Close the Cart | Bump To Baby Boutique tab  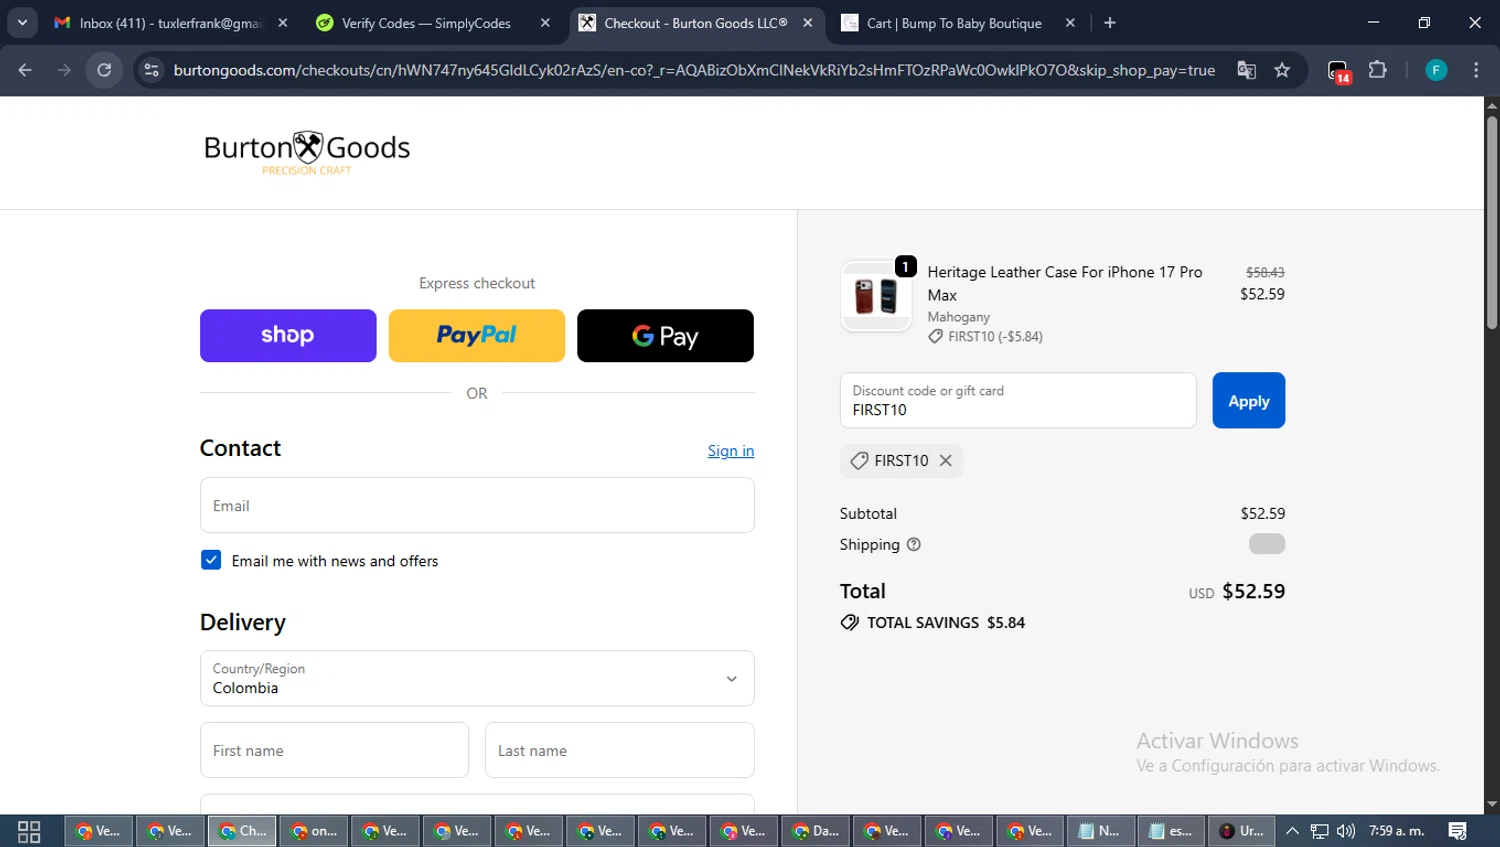(x=1070, y=22)
